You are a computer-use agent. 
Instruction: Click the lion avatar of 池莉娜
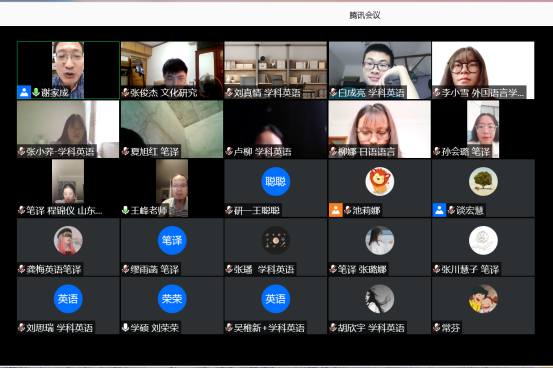379,181
